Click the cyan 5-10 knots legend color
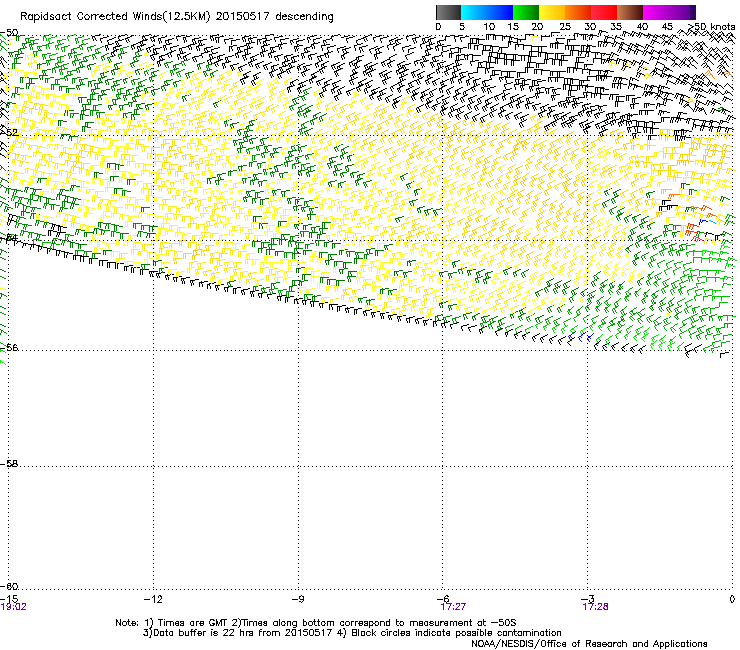The width and height of the screenshot is (740, 650). coord(474,12)
